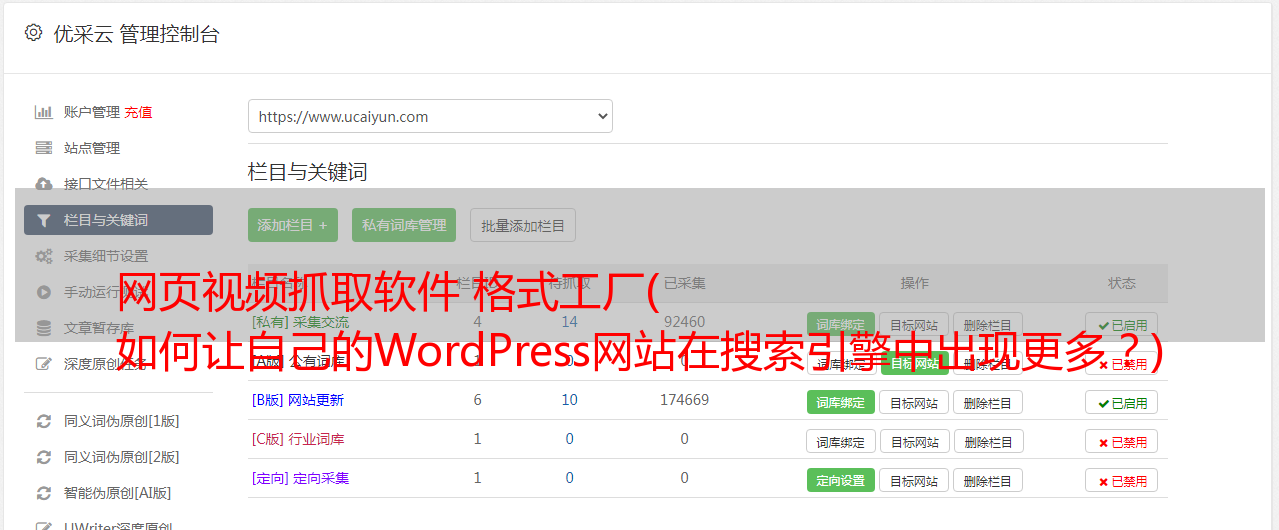Image resolution: width=1279 pixels, height=530 pixels.
Task: Open 采集细节设置 in the sidebar
Action: point(106,256)
